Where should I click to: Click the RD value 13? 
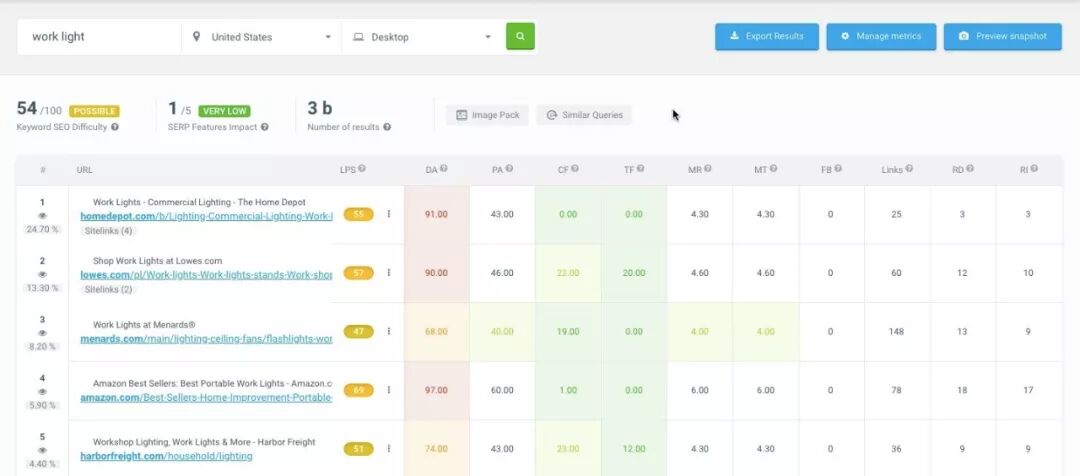(962, 331)
